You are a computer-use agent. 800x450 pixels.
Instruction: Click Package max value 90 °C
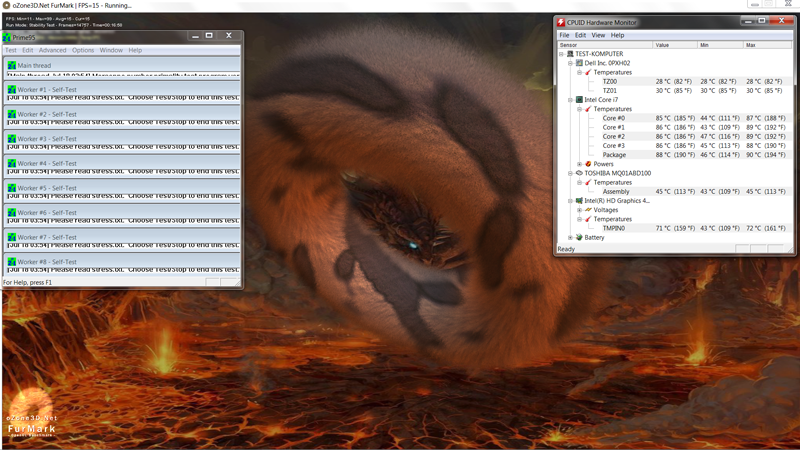[766, 155]
